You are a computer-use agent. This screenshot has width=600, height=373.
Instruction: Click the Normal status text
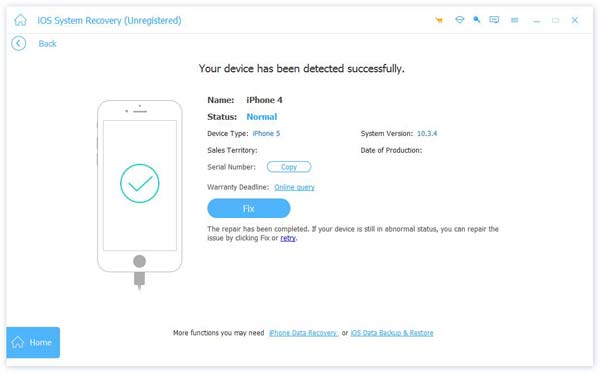[262, 117]
